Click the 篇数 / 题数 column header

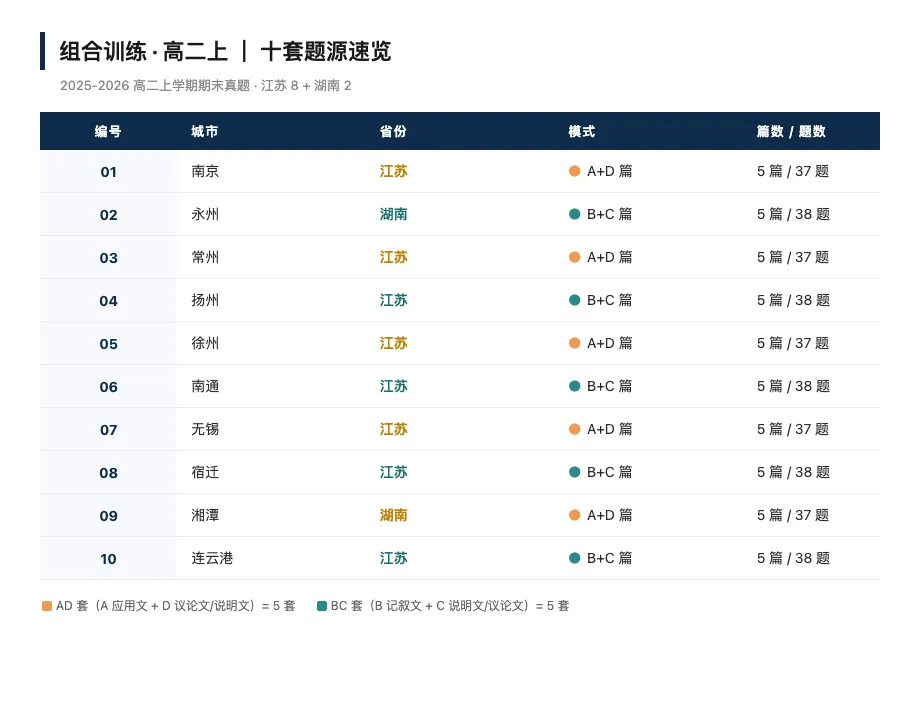coord(791,131)
